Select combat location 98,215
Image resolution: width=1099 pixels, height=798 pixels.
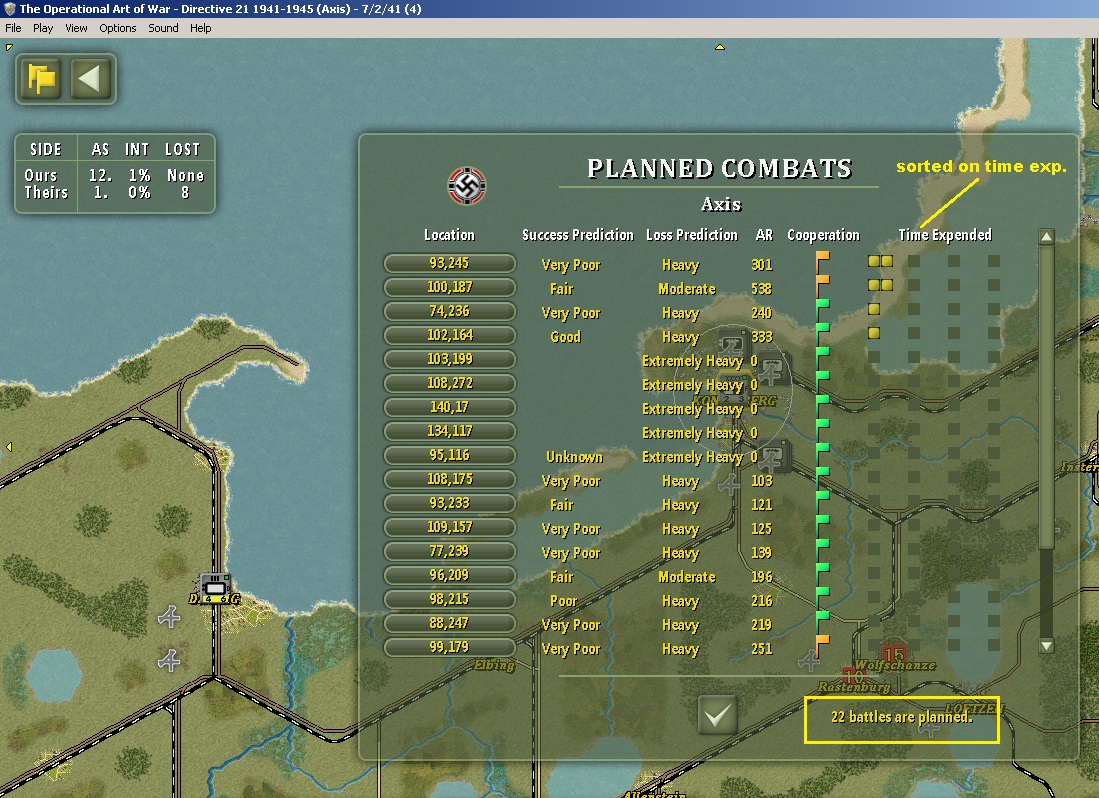click(x=449, y=599)
